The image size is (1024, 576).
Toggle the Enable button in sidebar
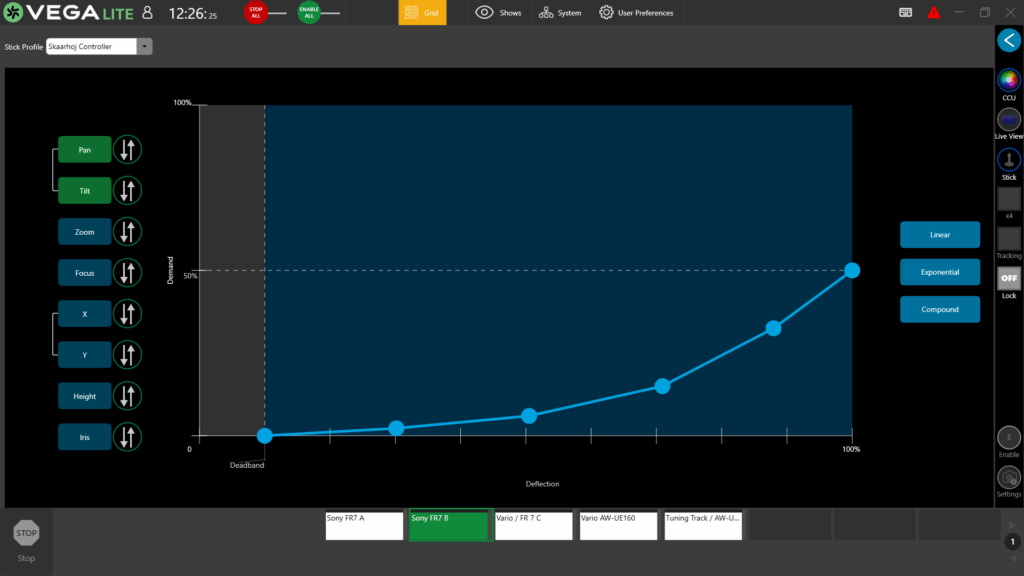coord(1009,438)
